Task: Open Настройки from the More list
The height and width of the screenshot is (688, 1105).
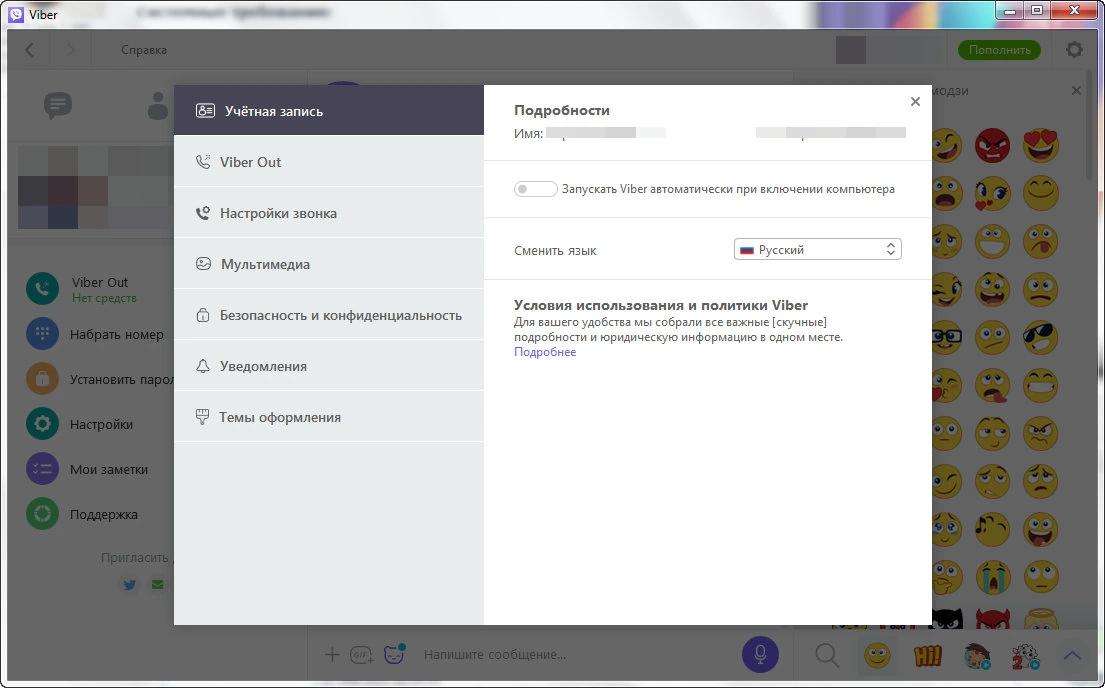Action: coord(80,424)
